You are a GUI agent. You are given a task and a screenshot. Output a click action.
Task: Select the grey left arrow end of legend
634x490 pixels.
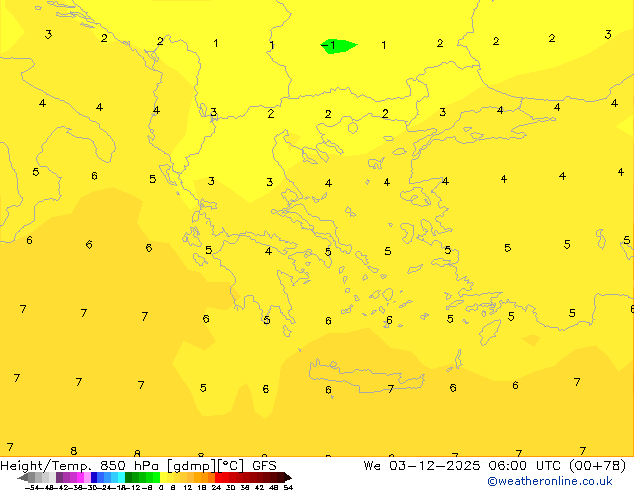click(x=22, y=477)
